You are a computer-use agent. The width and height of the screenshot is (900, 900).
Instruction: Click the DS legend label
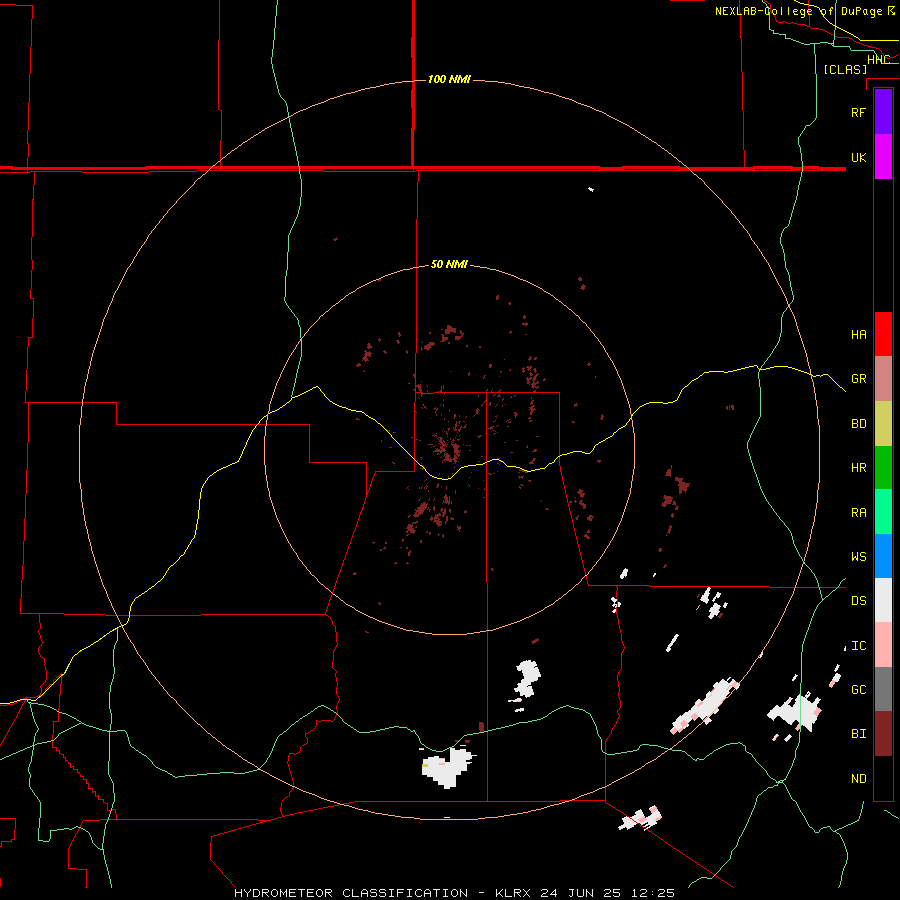[x=858, y=601]
